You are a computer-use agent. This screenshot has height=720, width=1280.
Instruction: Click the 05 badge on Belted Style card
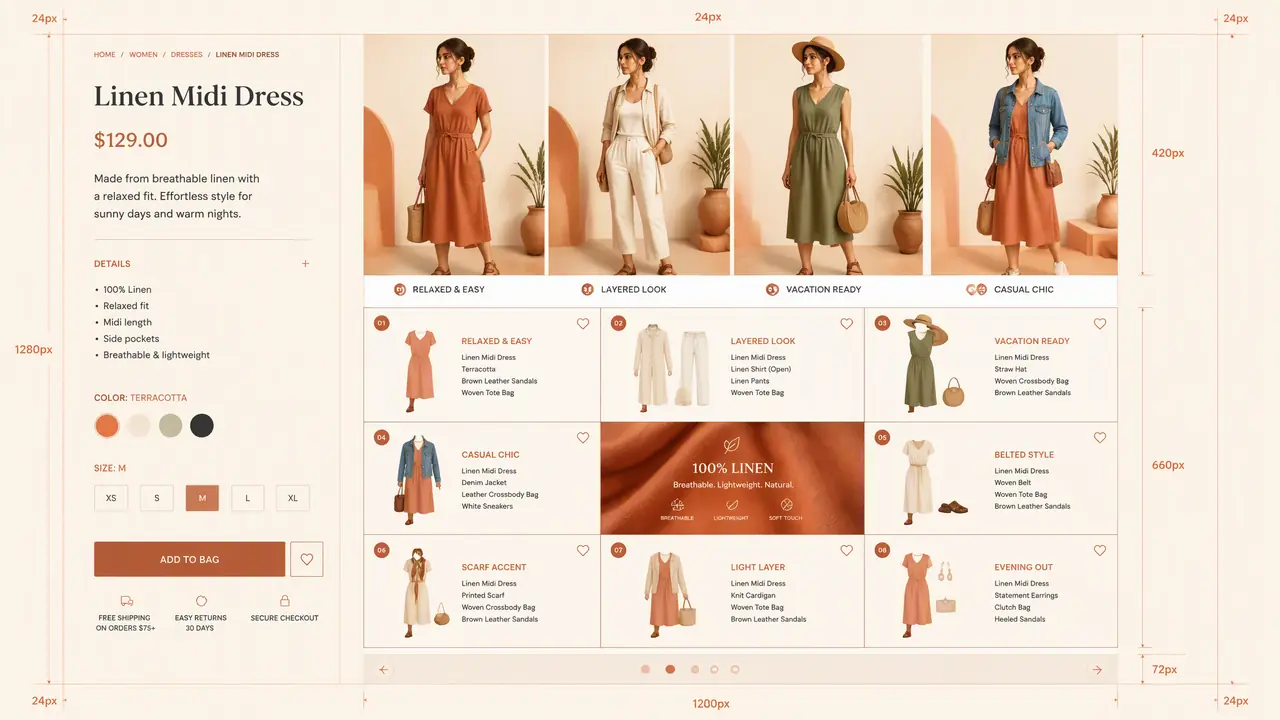(x=882, y=437)
